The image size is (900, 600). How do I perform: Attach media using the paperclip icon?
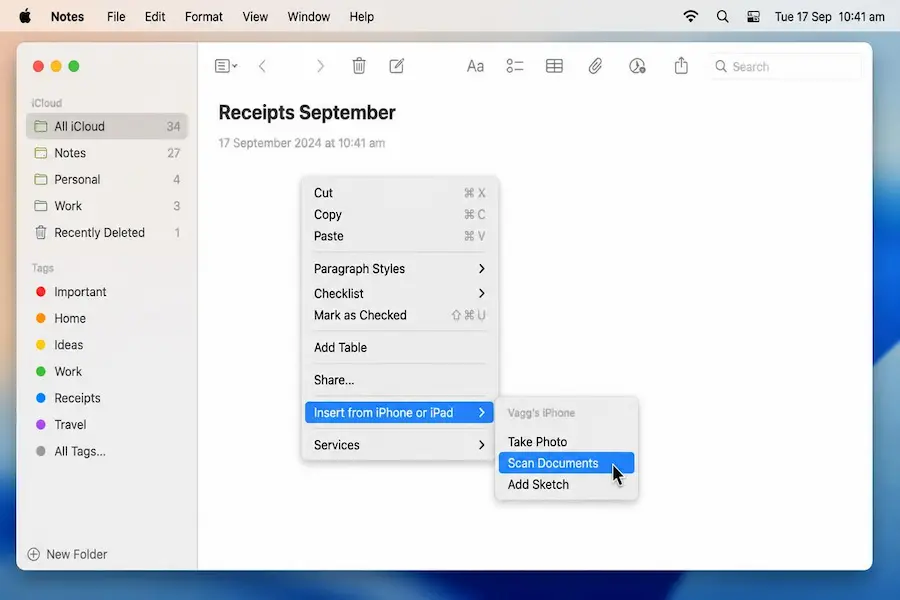coord(595,66)
